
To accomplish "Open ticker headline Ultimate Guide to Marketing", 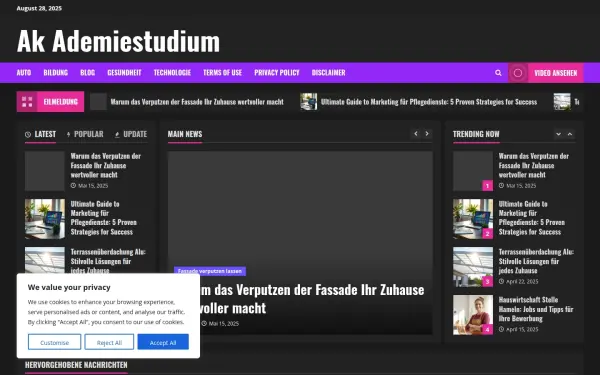I will point(429,102).
